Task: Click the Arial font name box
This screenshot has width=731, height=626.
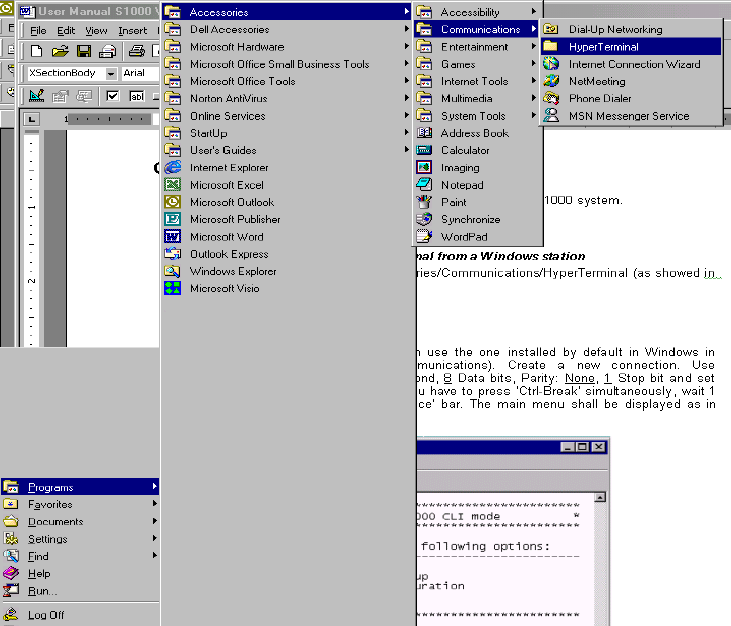Action: (140, 73)
